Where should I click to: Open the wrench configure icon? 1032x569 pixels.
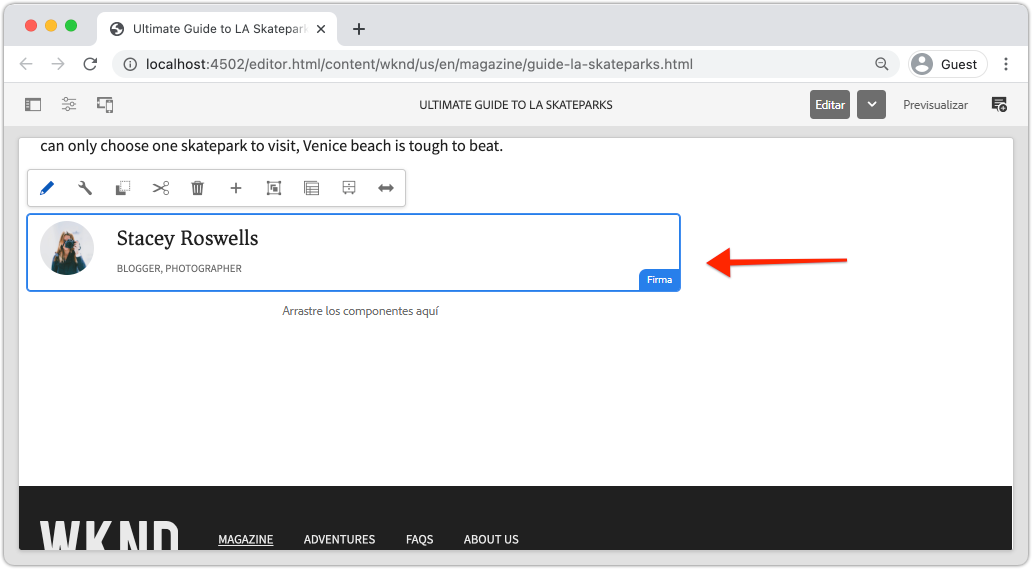[85, 188]
